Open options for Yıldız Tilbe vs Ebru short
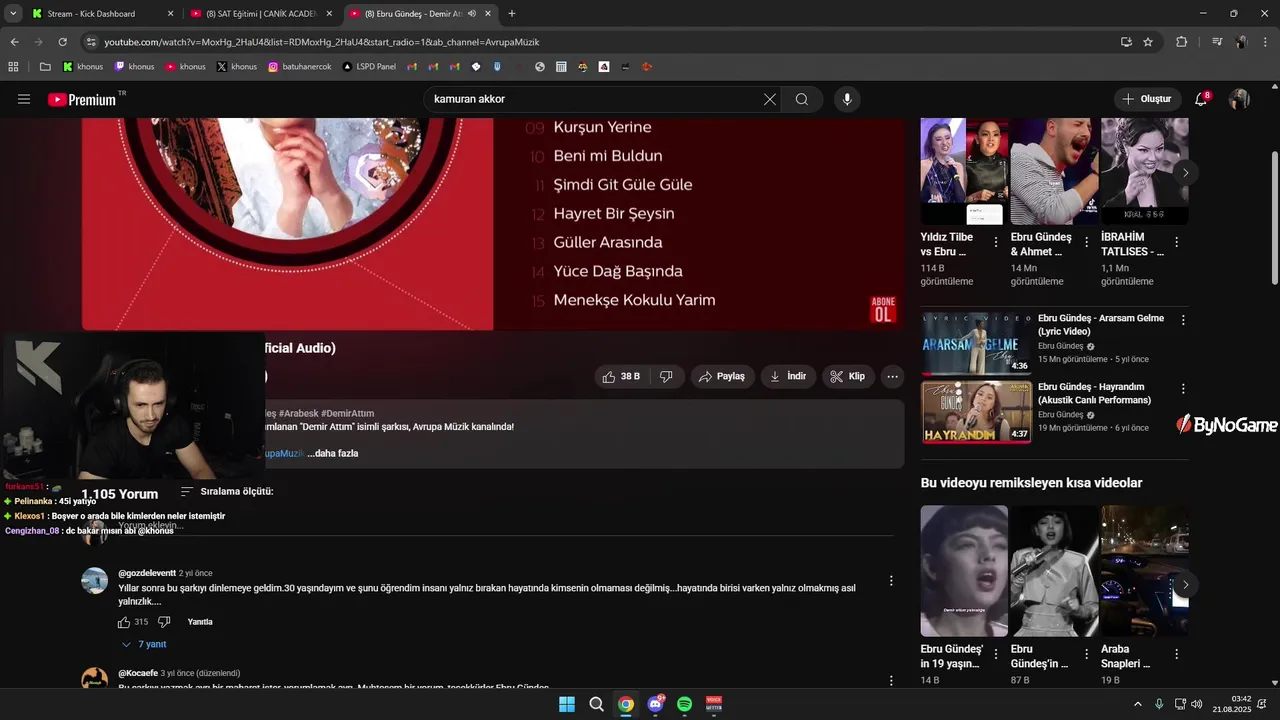Image resolution: width=1280 pixels, height=720 pixels. [x=996, y=242]
